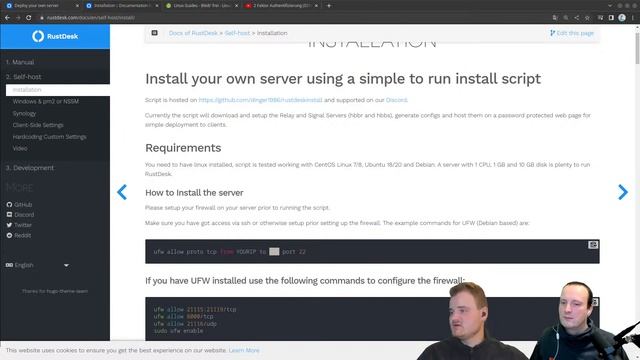Screen dimensions: 640x360
Task: Go to next page with right chevron
Action: (x=622, y=192)
